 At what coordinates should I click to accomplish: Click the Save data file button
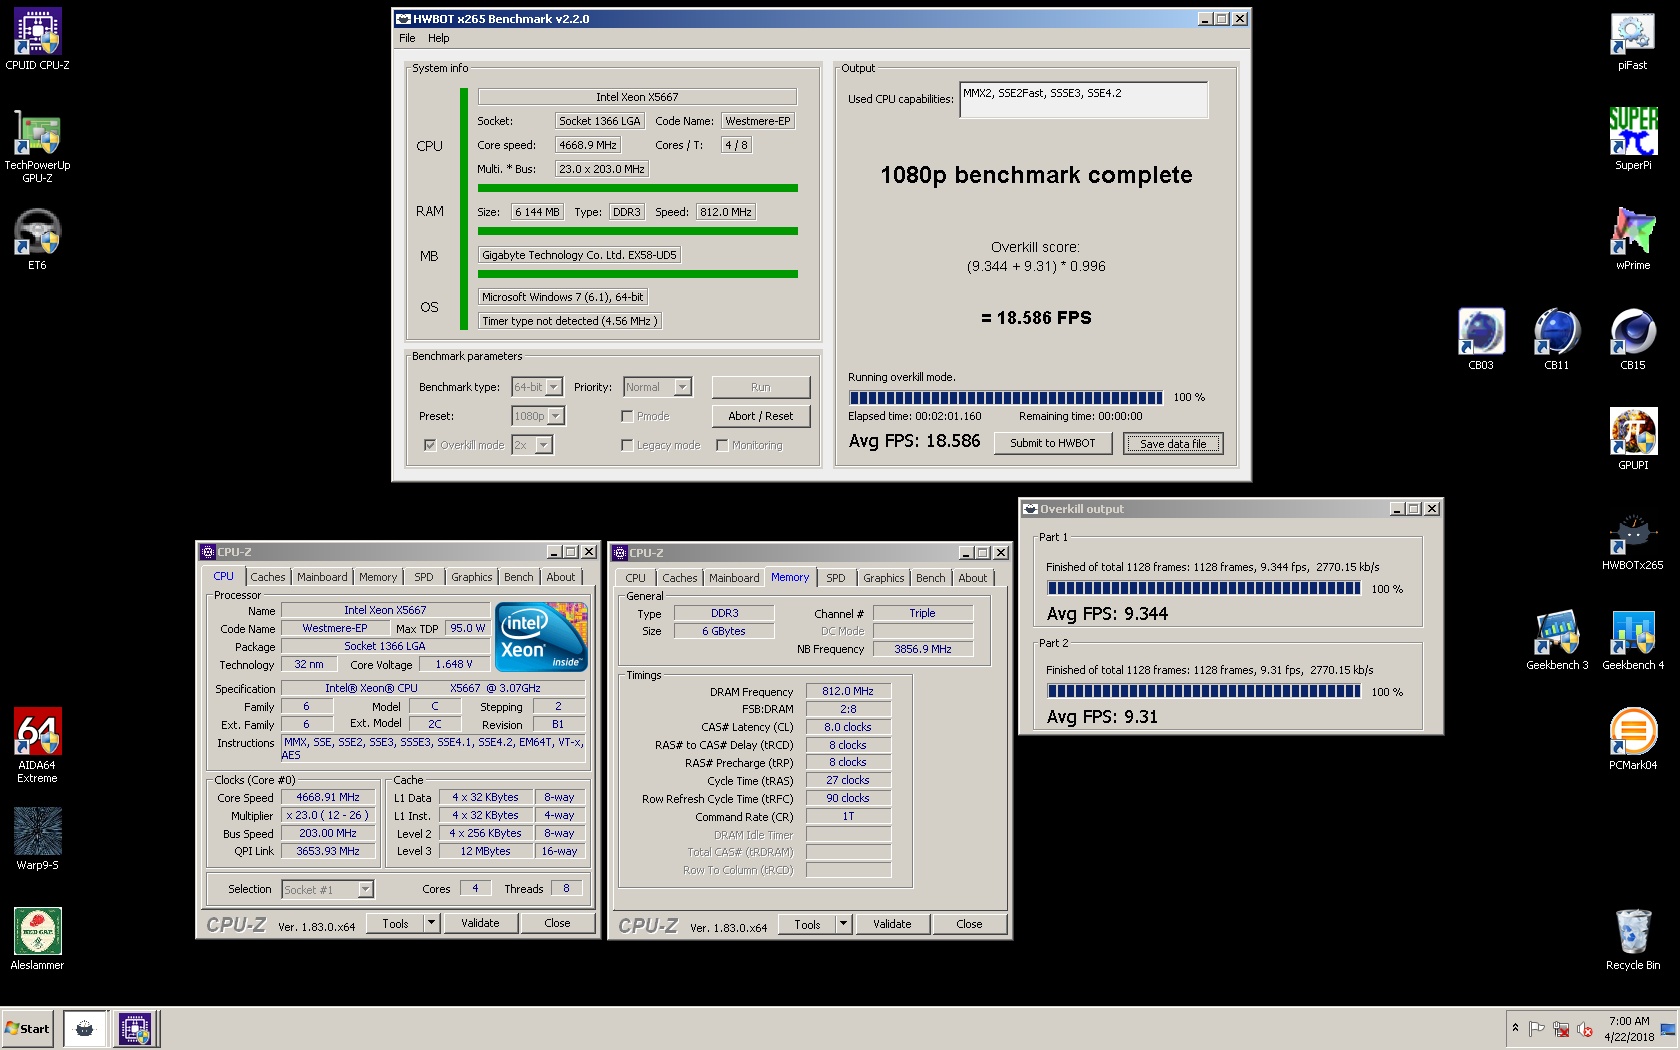pos(1173,444)
